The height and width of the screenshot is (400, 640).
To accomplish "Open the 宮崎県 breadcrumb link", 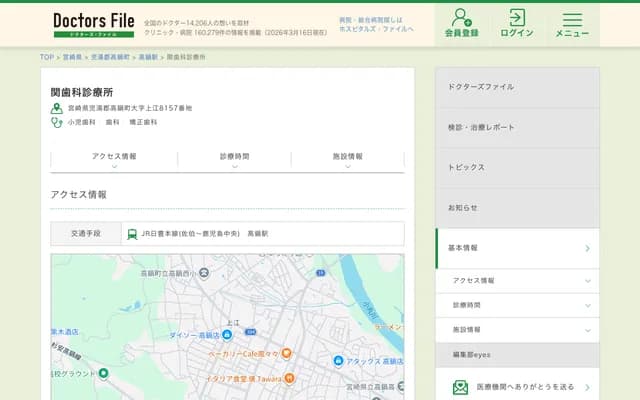I will point(72,57).
